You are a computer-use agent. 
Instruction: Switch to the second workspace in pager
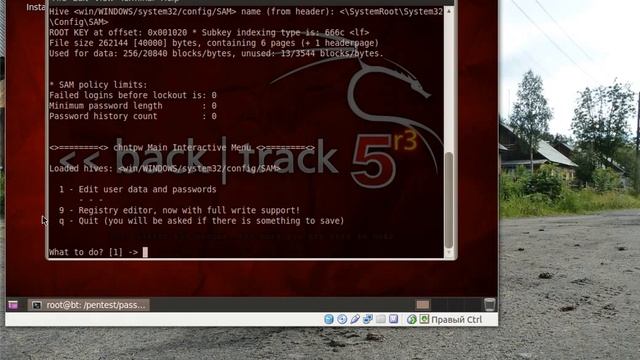point(439,304)
